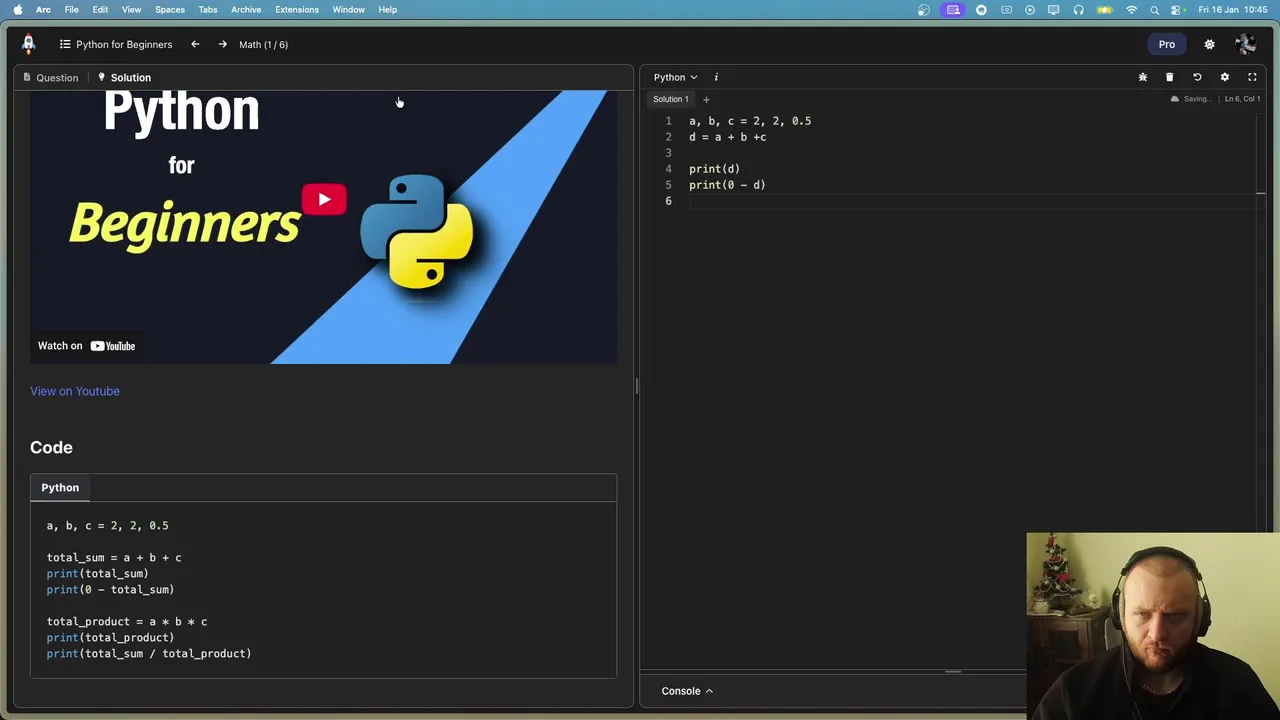Click the d = a + b +c line
Image resolution: width=1280 pixels, height=720 pixels.
tap(727, 137)
